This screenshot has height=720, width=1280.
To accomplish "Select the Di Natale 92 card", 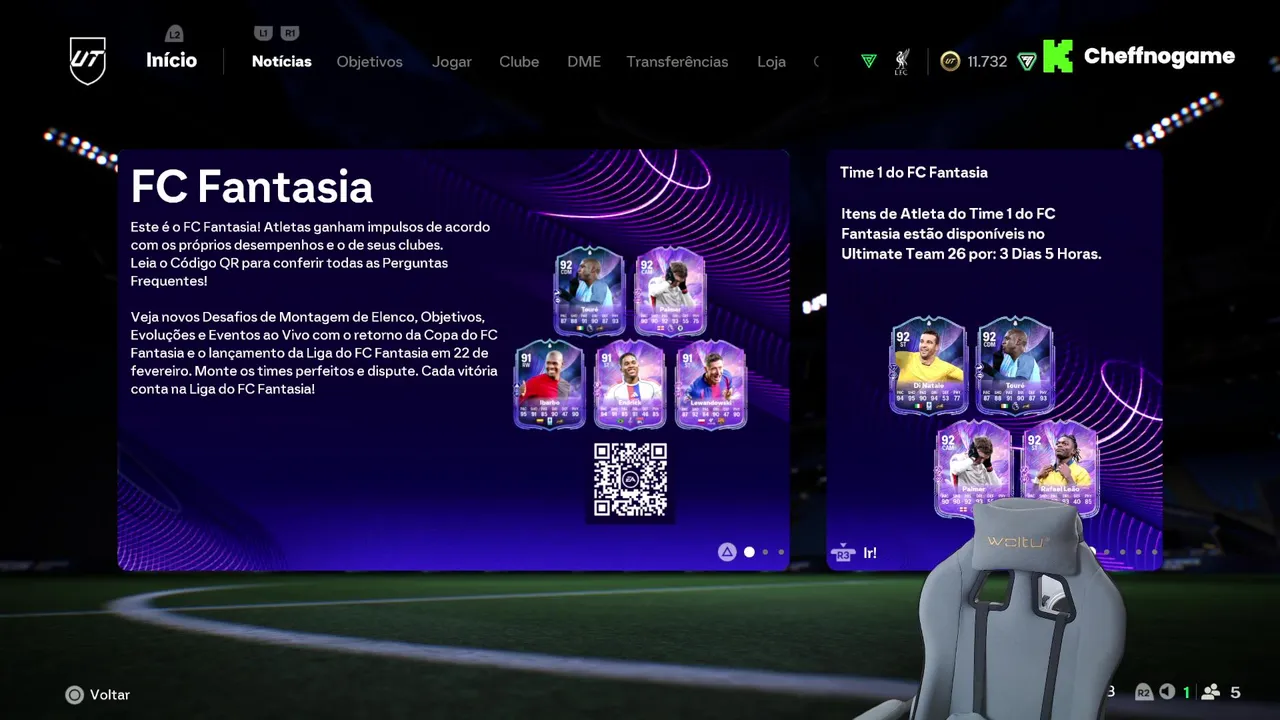I will (929, 365).
